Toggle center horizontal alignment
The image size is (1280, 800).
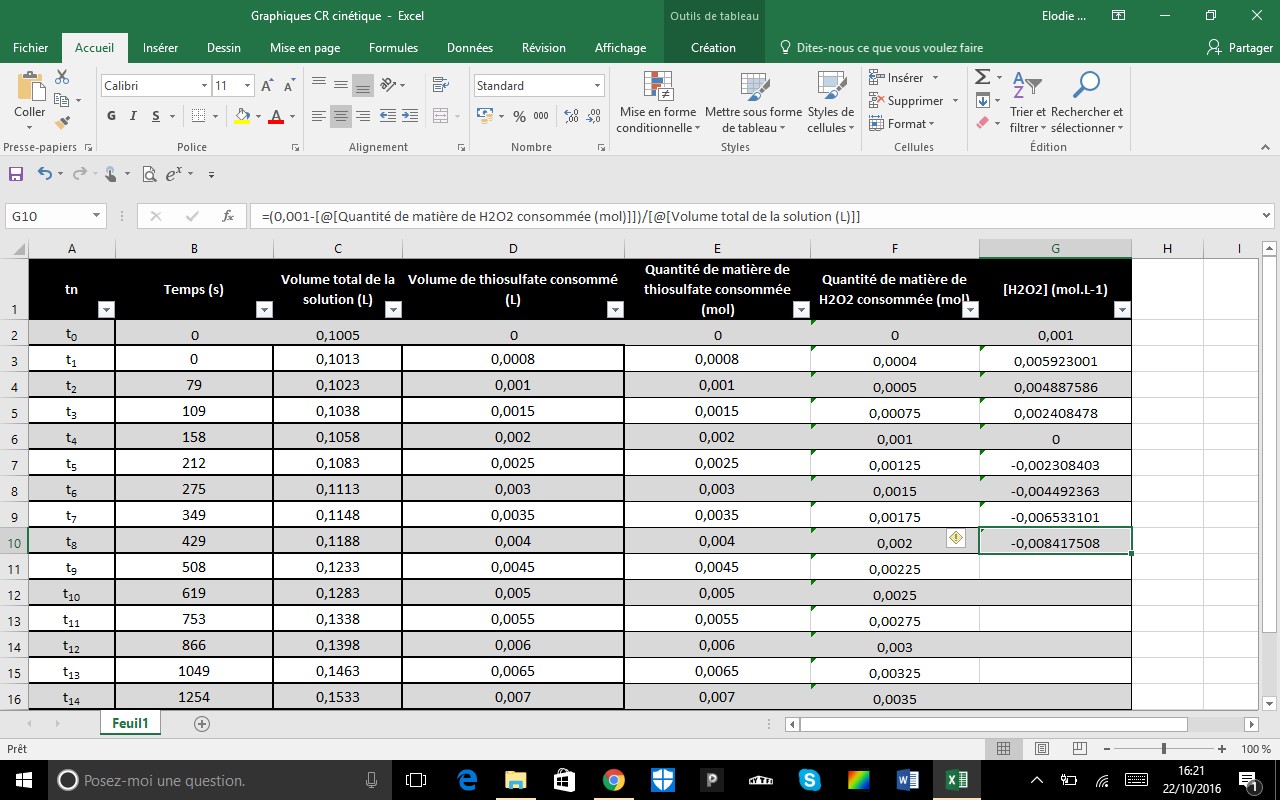click(341, 116)
